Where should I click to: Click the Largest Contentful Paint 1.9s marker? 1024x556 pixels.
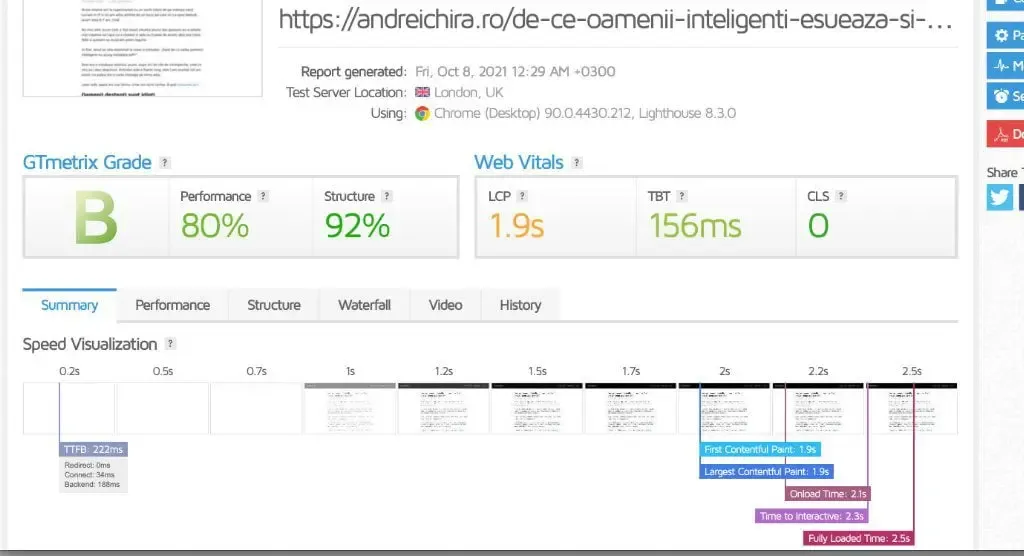point(766,472)
